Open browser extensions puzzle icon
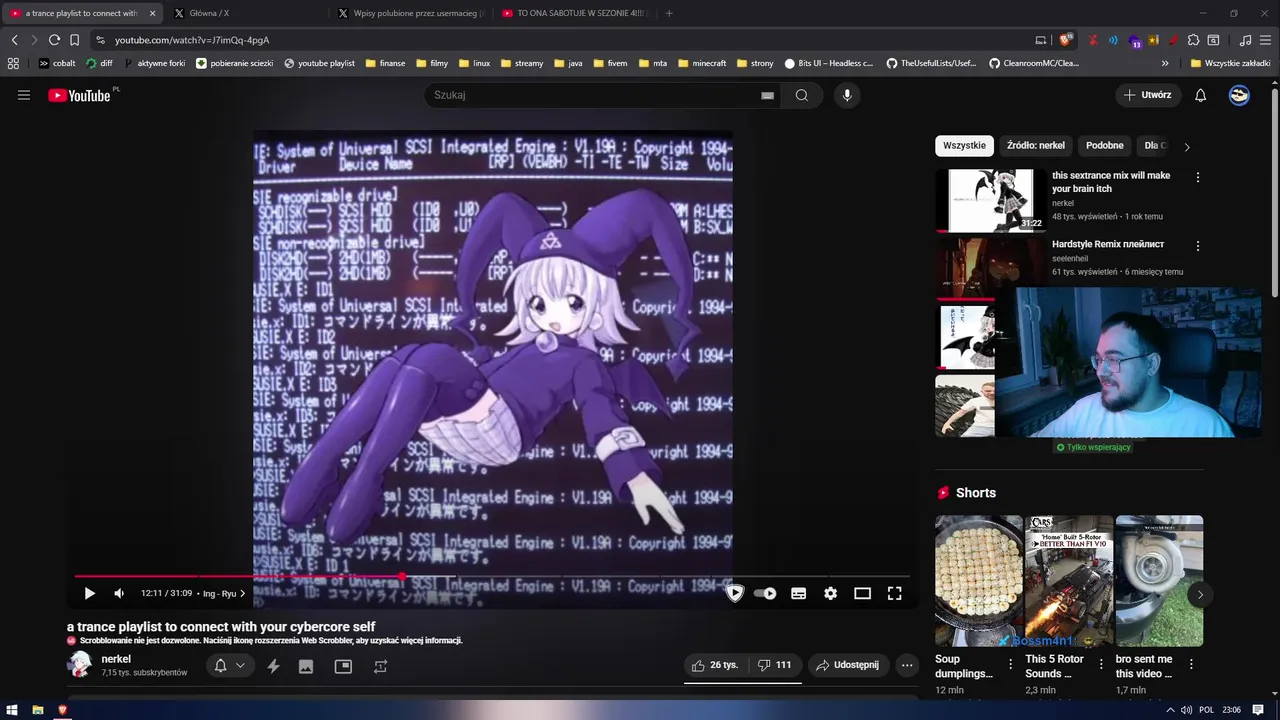Viewport: 1280px width, 720px height. pyautogui.click(x=1193, y=40)
